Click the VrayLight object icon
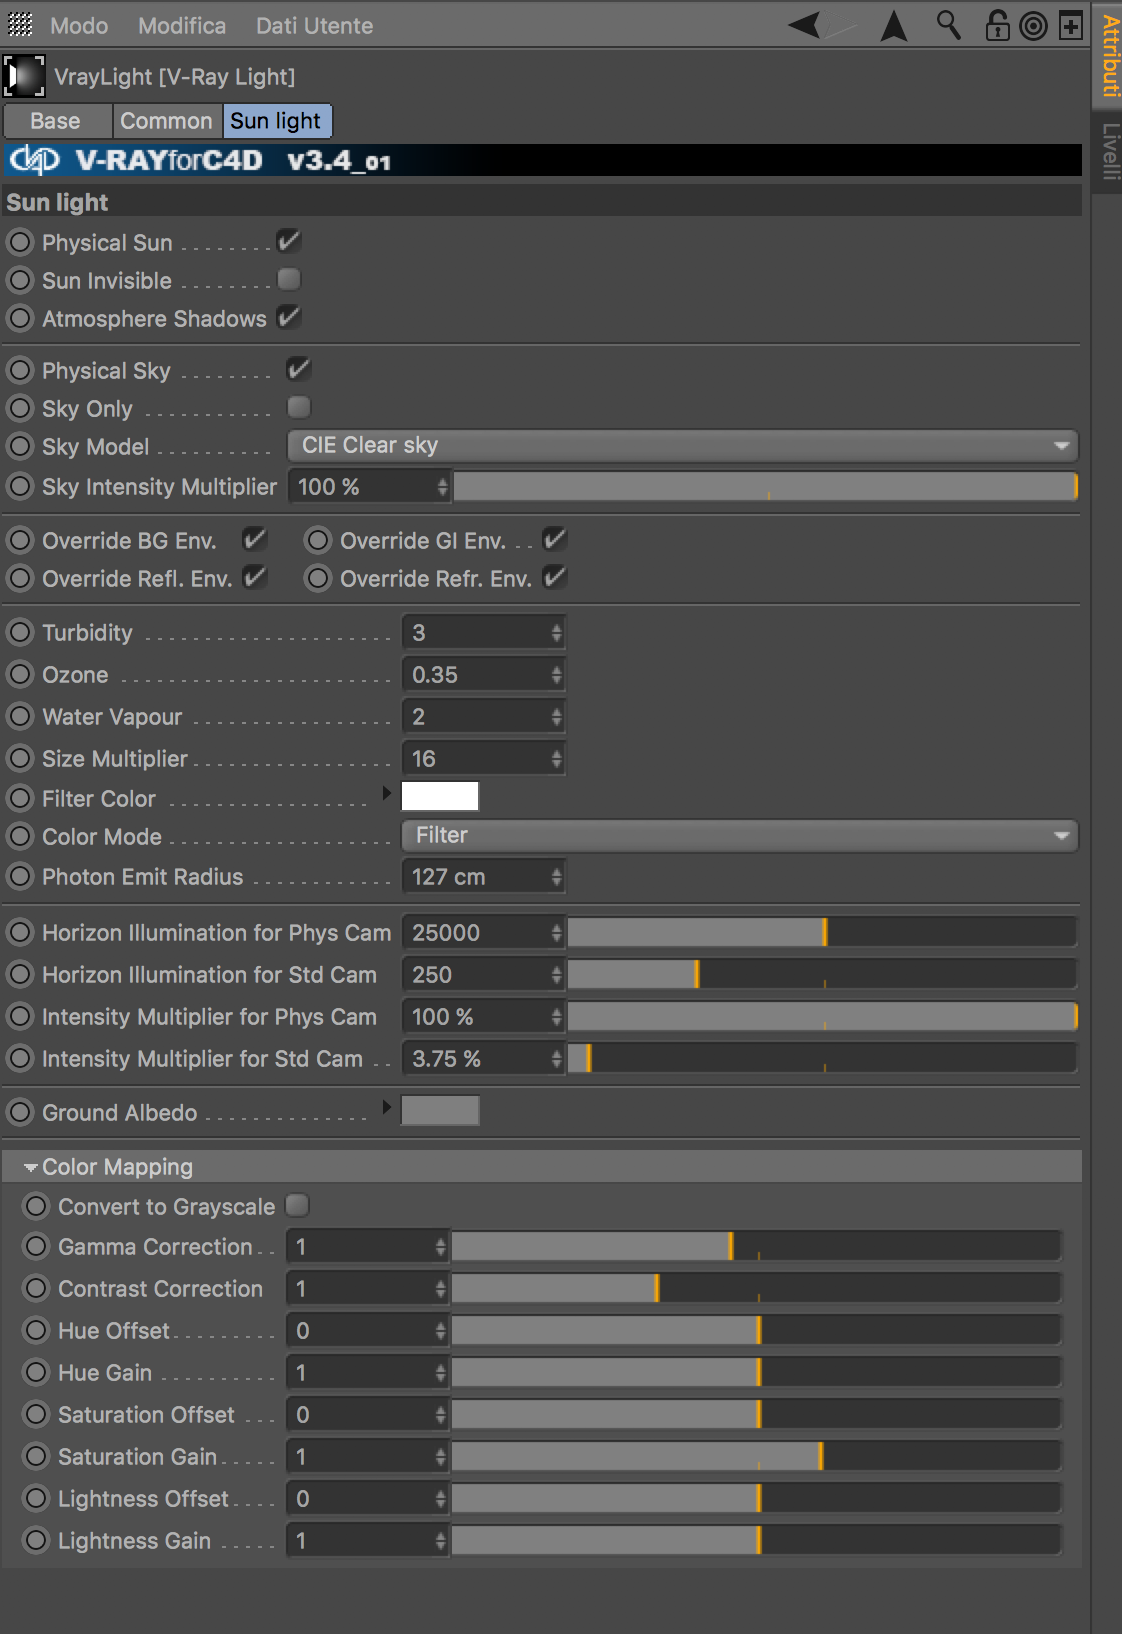This screenshot has height=1634, width=1122. click(x=24, y=77)
